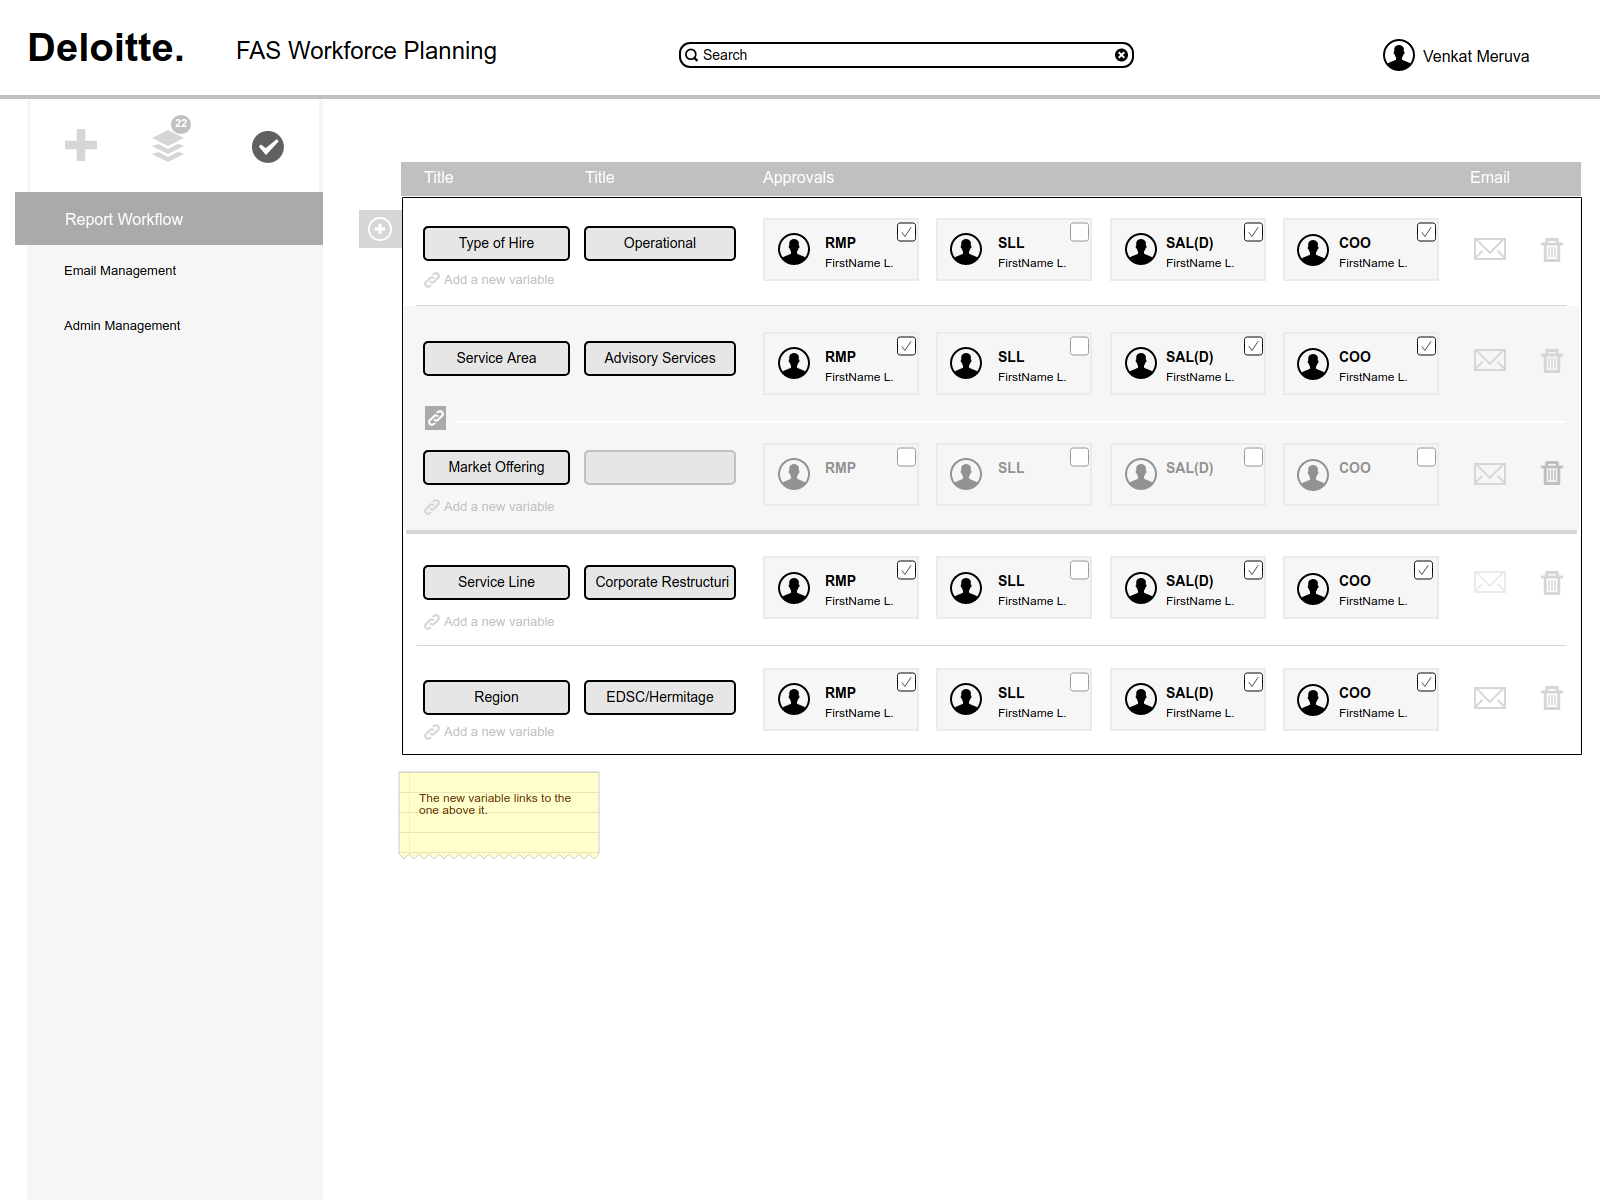The image size is (1600, 1200).
Task: Open the Region title dropdown
Action: [x=496, y=697]
